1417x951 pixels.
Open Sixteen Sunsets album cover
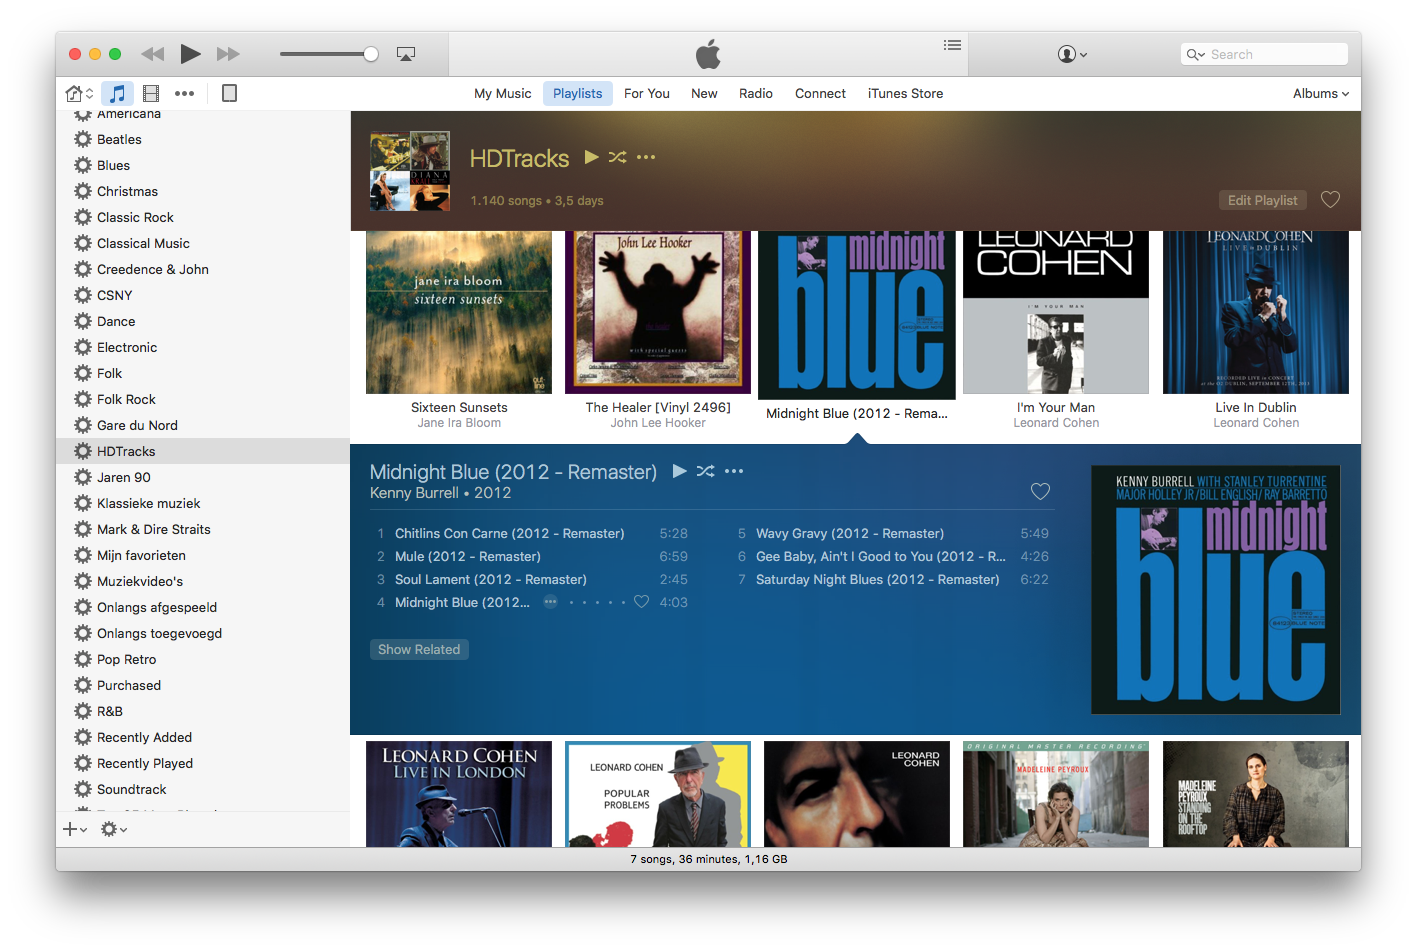[x=459, y=312]
